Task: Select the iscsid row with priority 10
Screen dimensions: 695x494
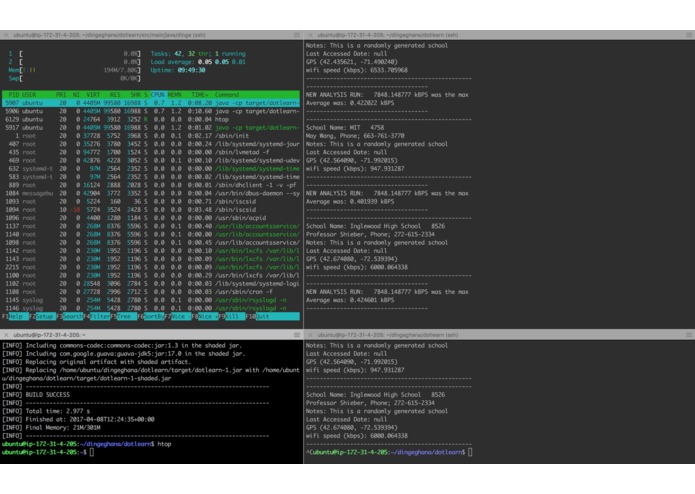Action: 151,210
